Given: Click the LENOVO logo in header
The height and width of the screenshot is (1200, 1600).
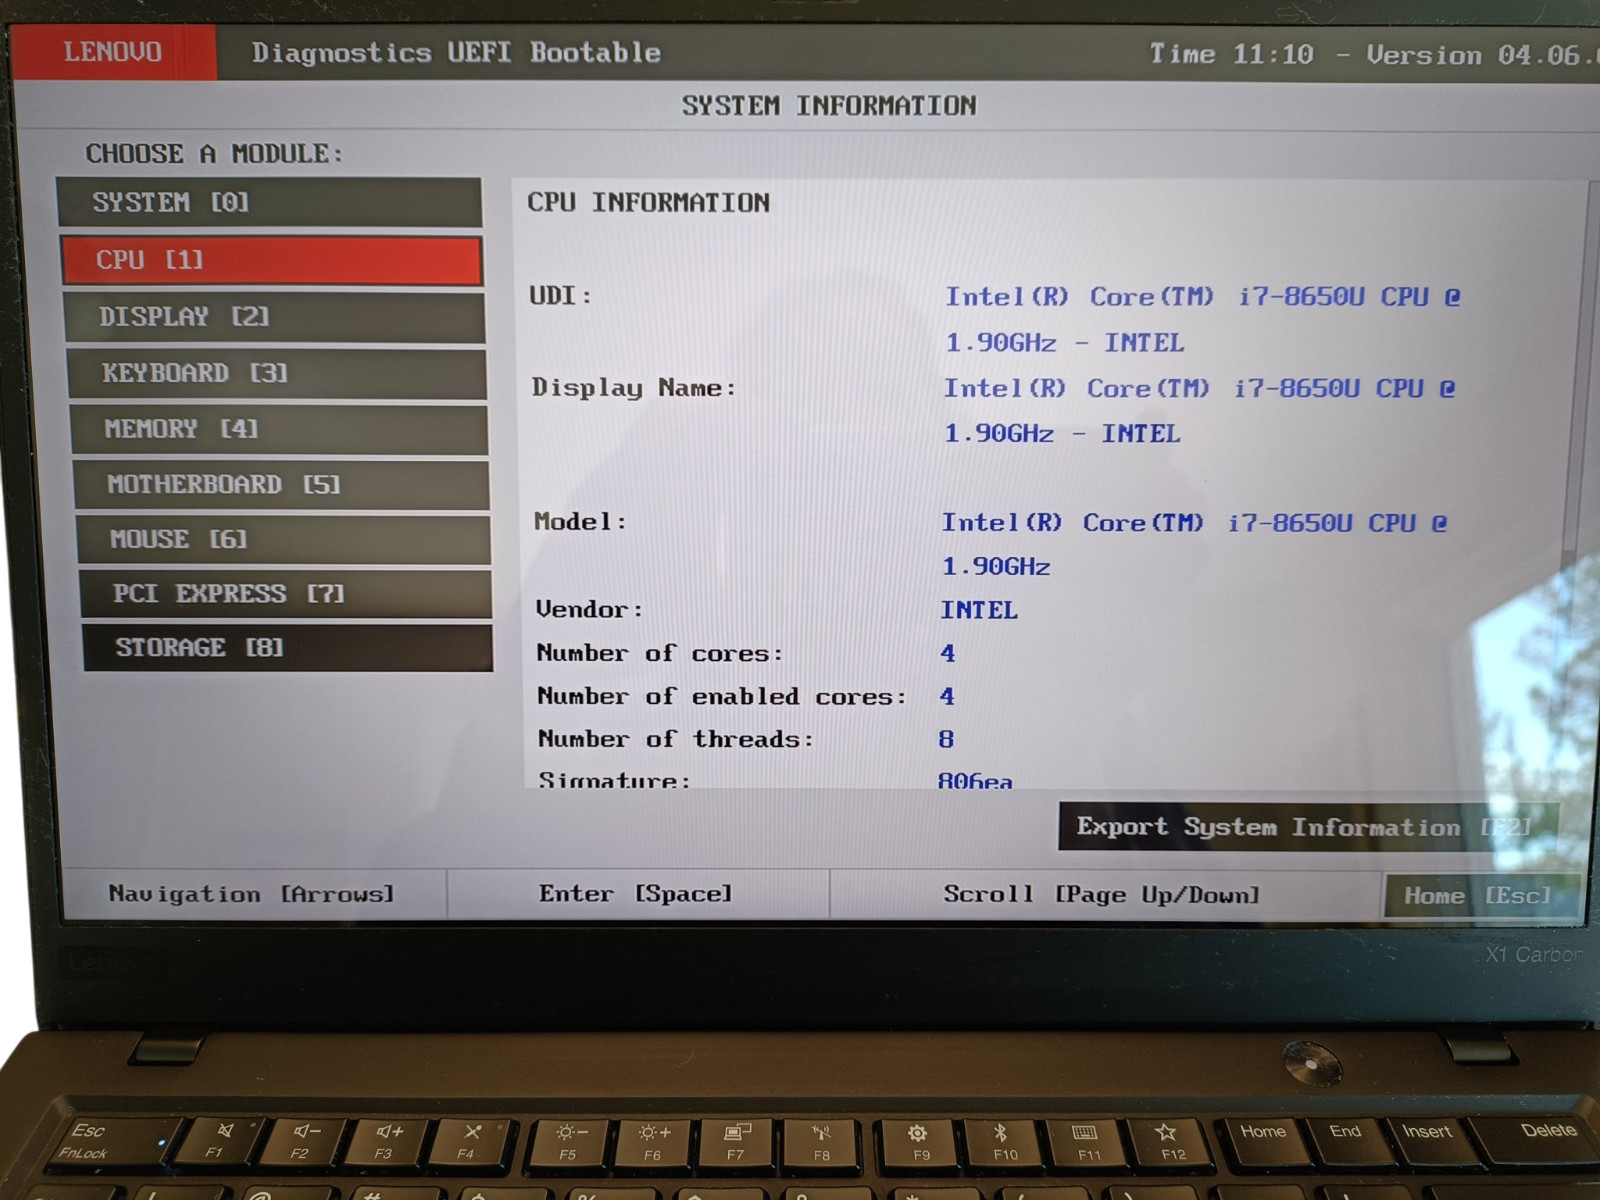Looking at the screenshot, I should coord(113,52).
